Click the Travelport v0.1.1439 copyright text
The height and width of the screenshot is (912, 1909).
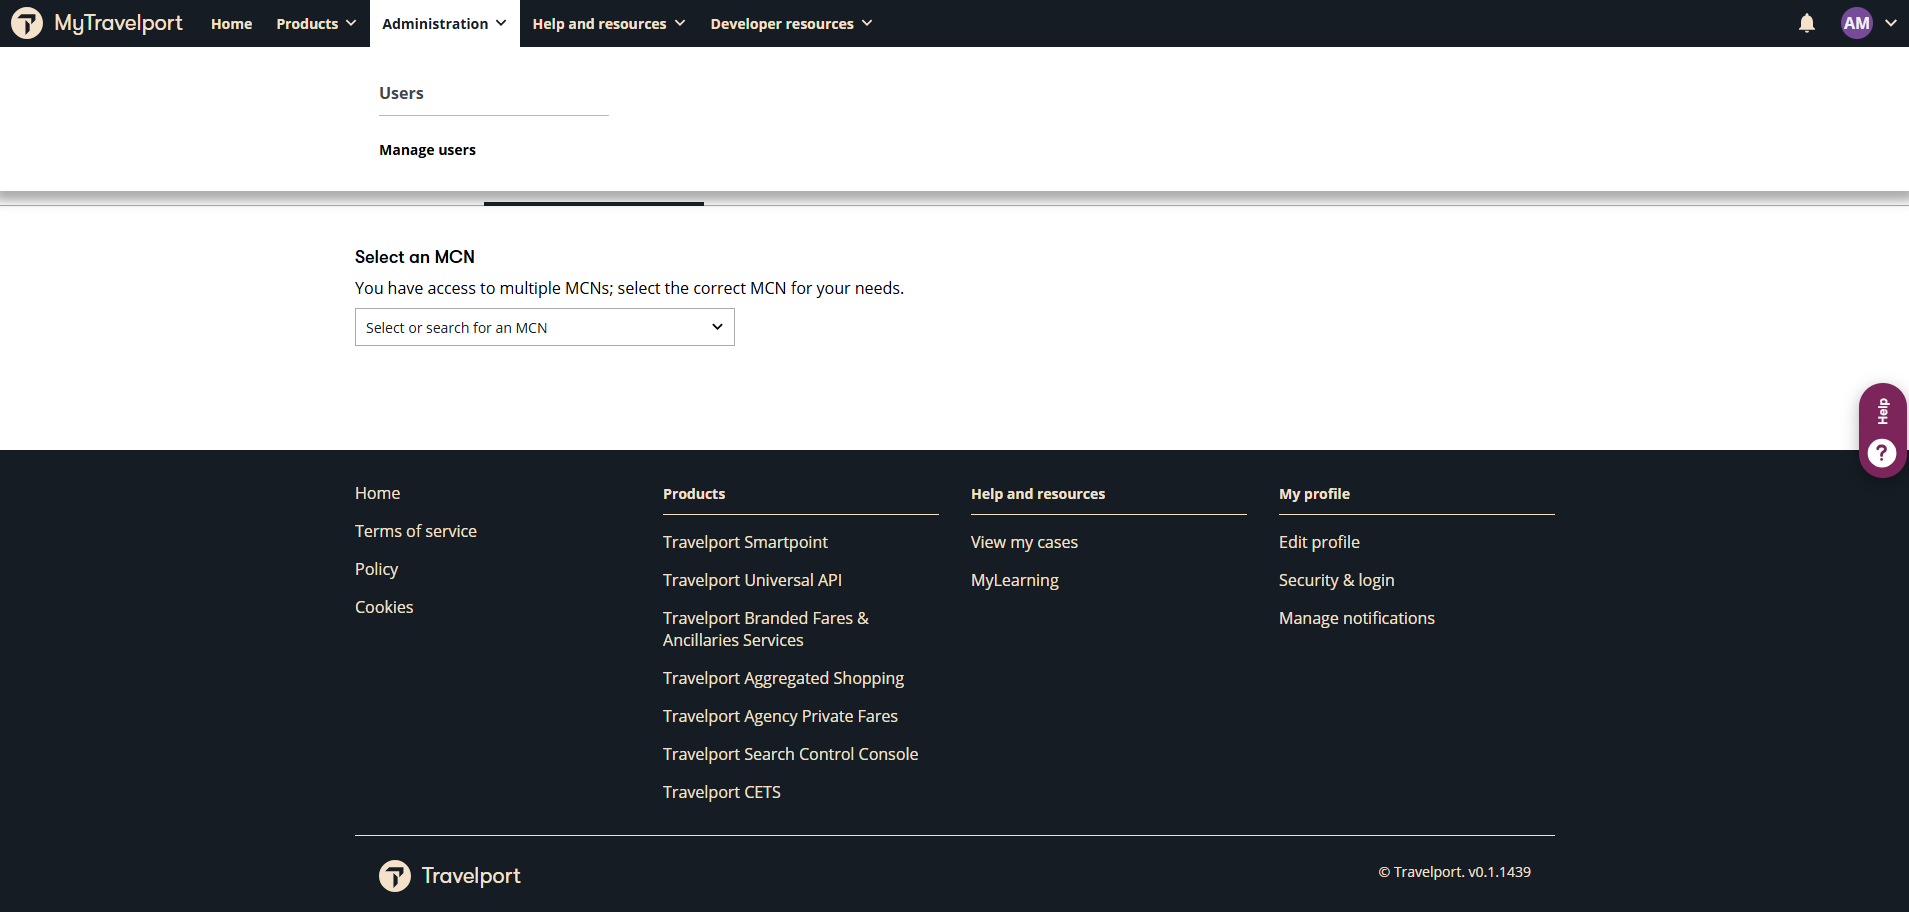(1454, 872)
